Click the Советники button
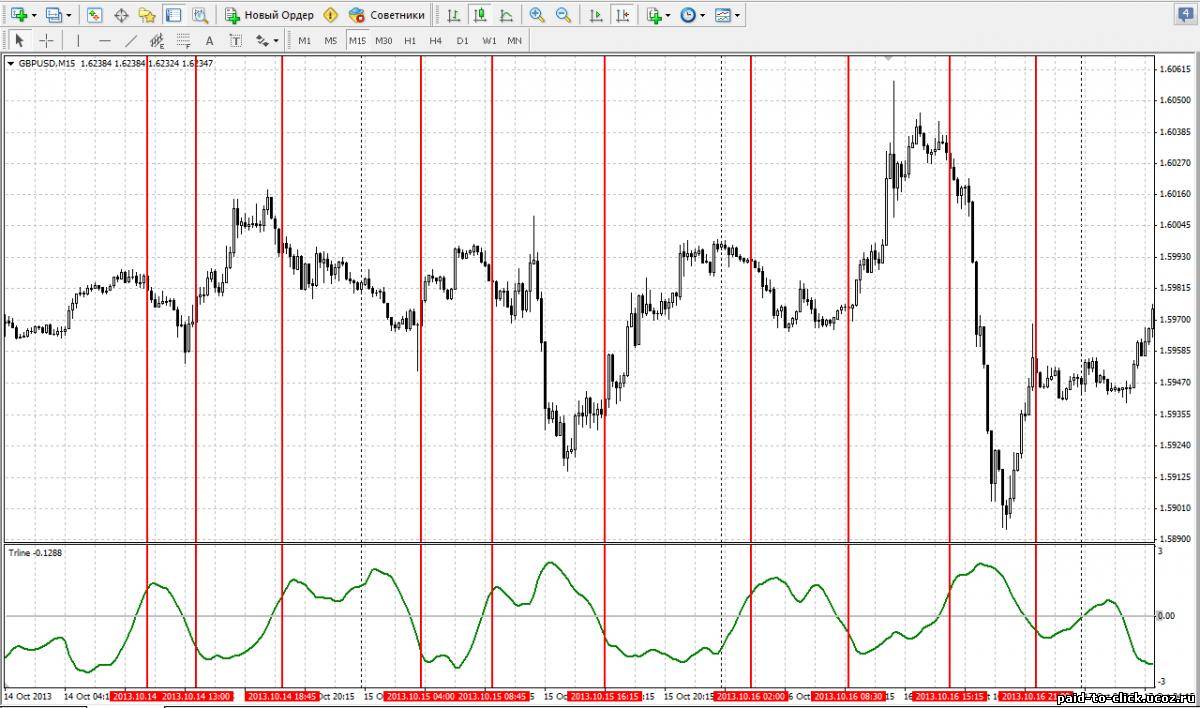The width and height of the screenshot is (1200, 708). (x=387, y=15)
